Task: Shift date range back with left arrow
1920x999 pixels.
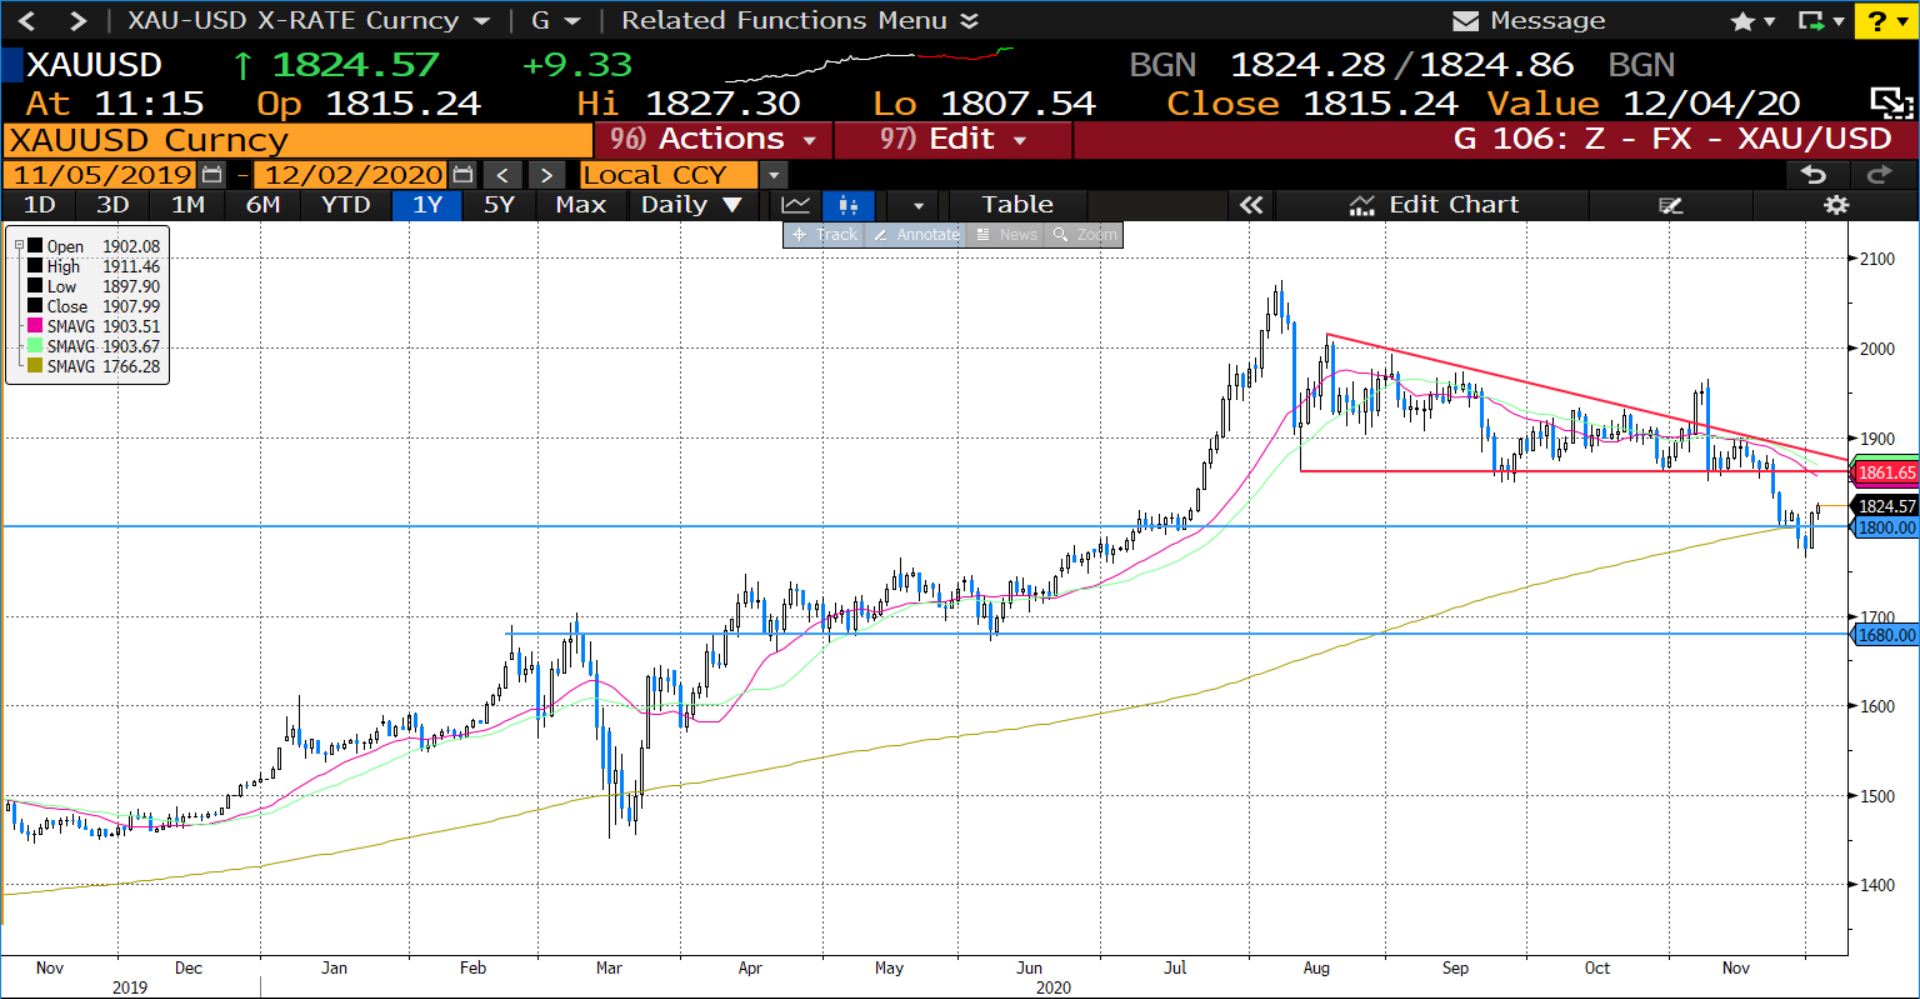Action: tap(502, 175)
